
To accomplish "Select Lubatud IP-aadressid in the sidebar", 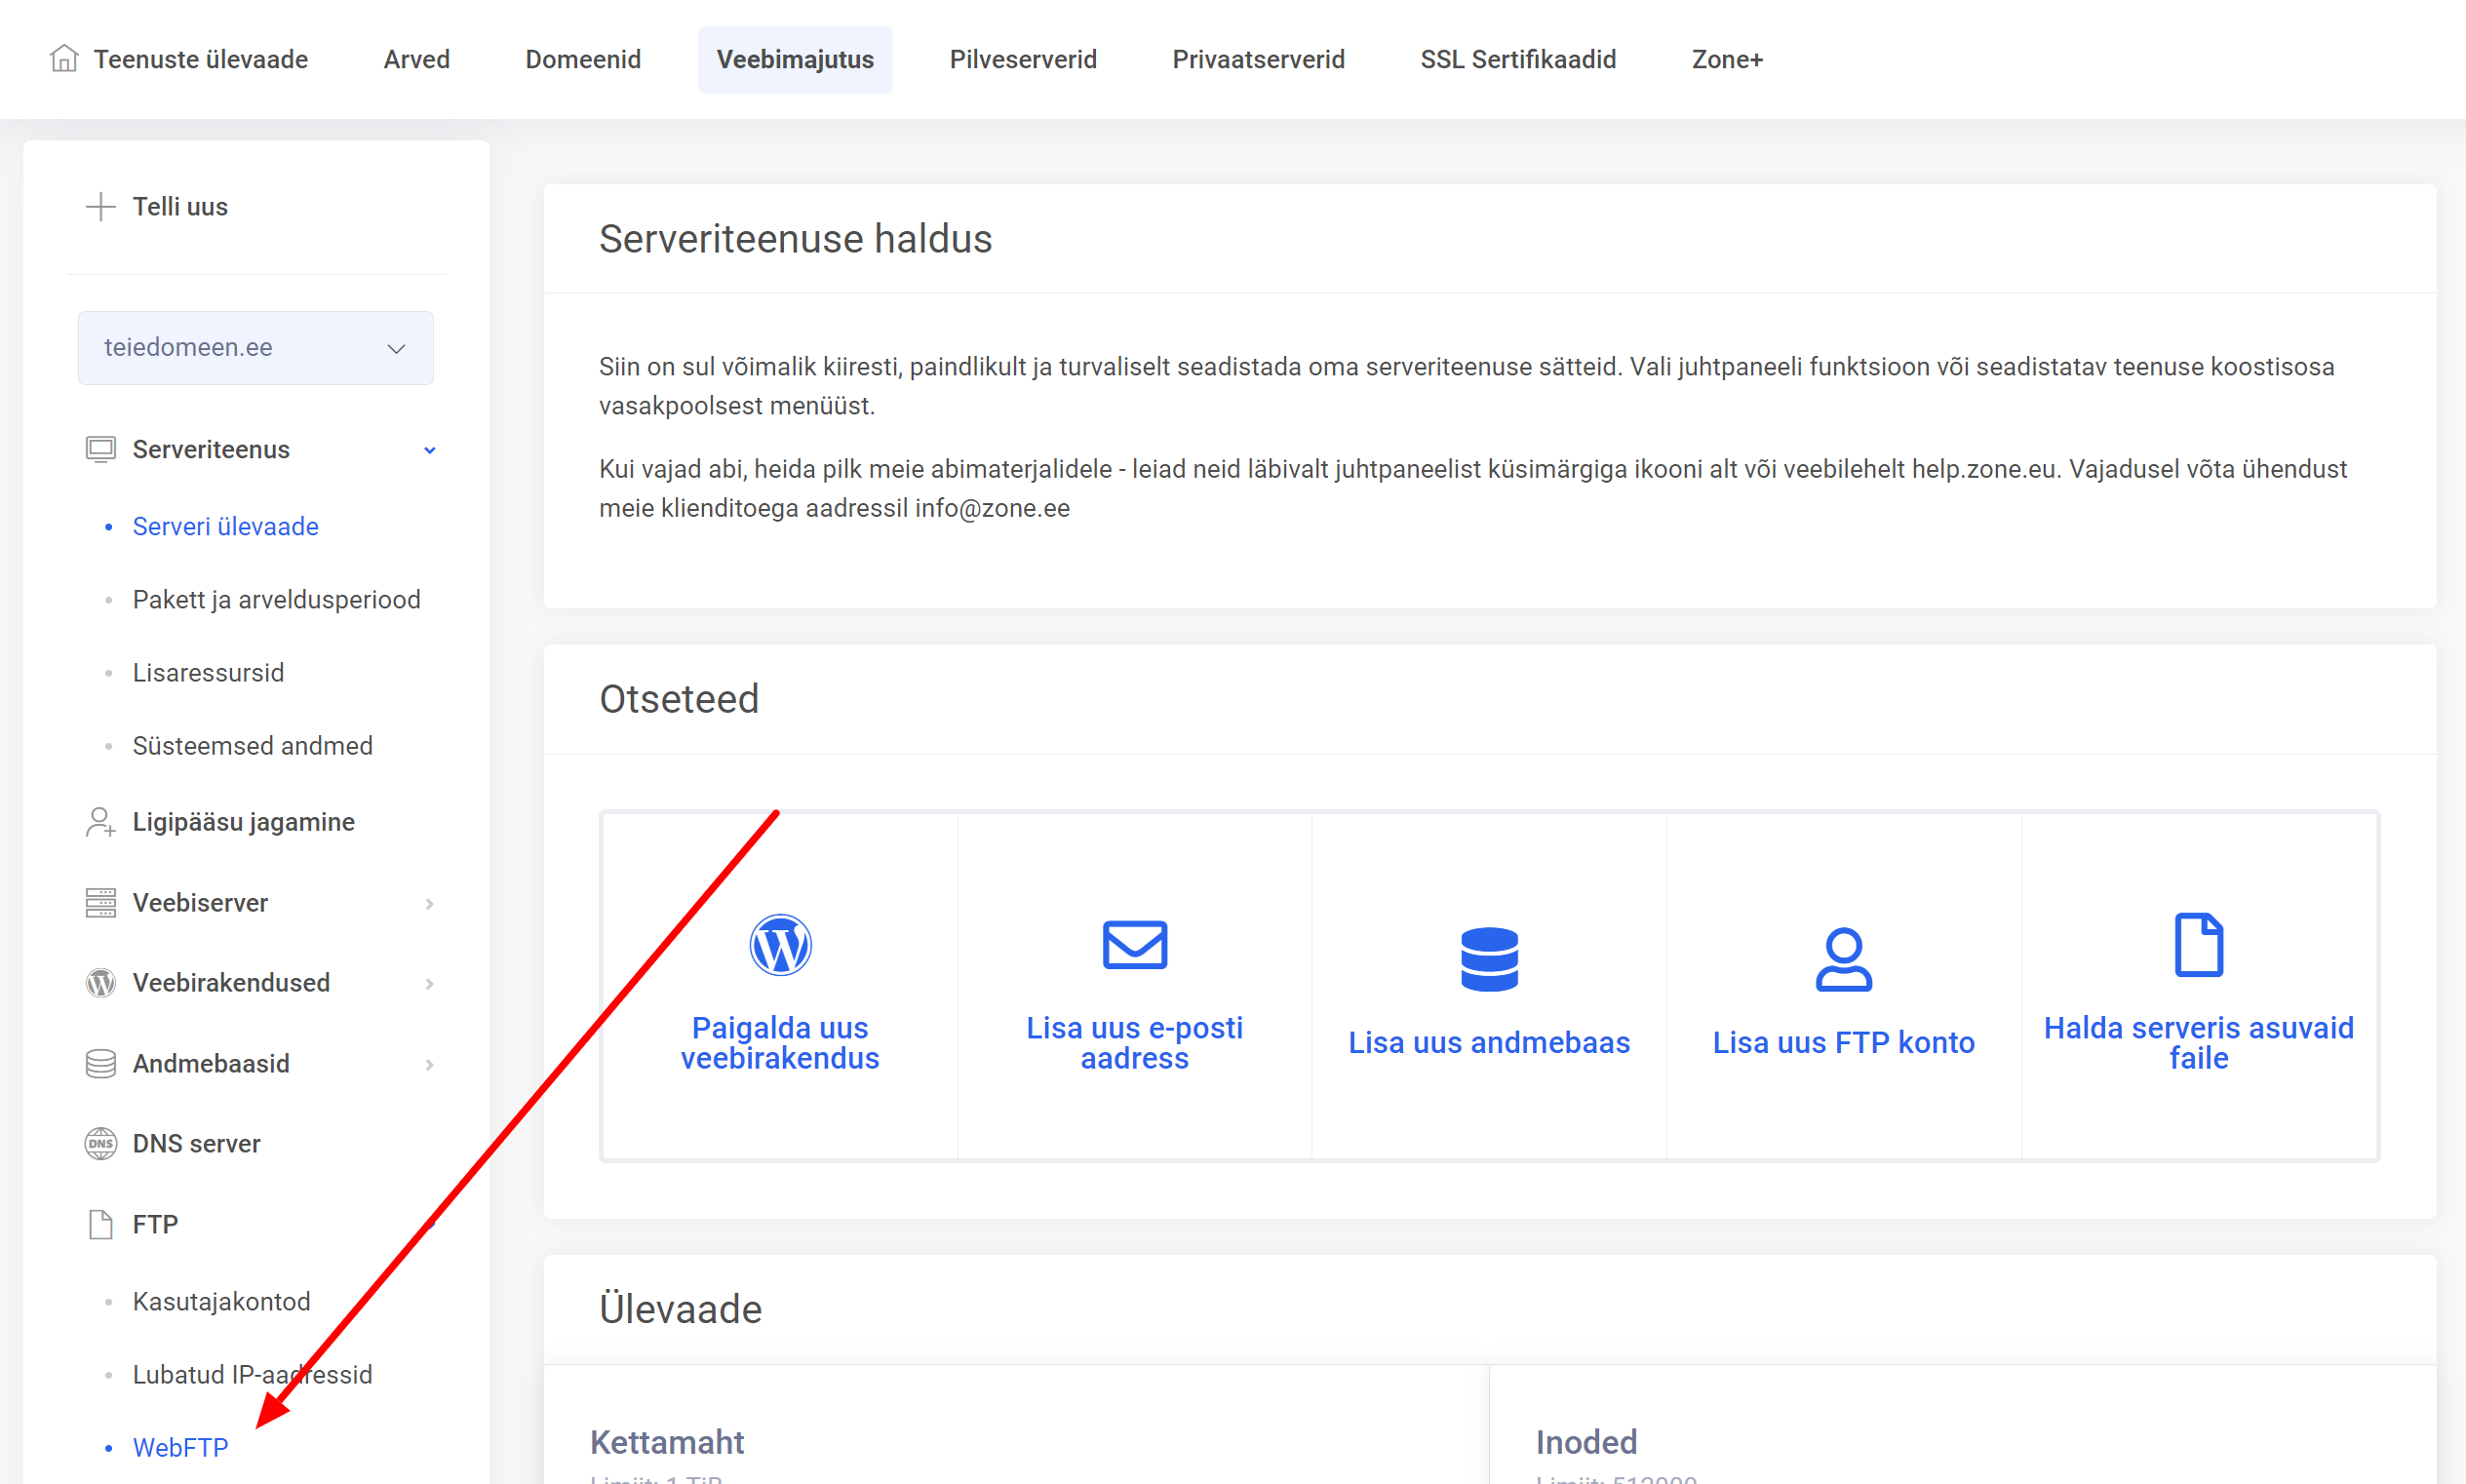I will [x=252, y=1374].
